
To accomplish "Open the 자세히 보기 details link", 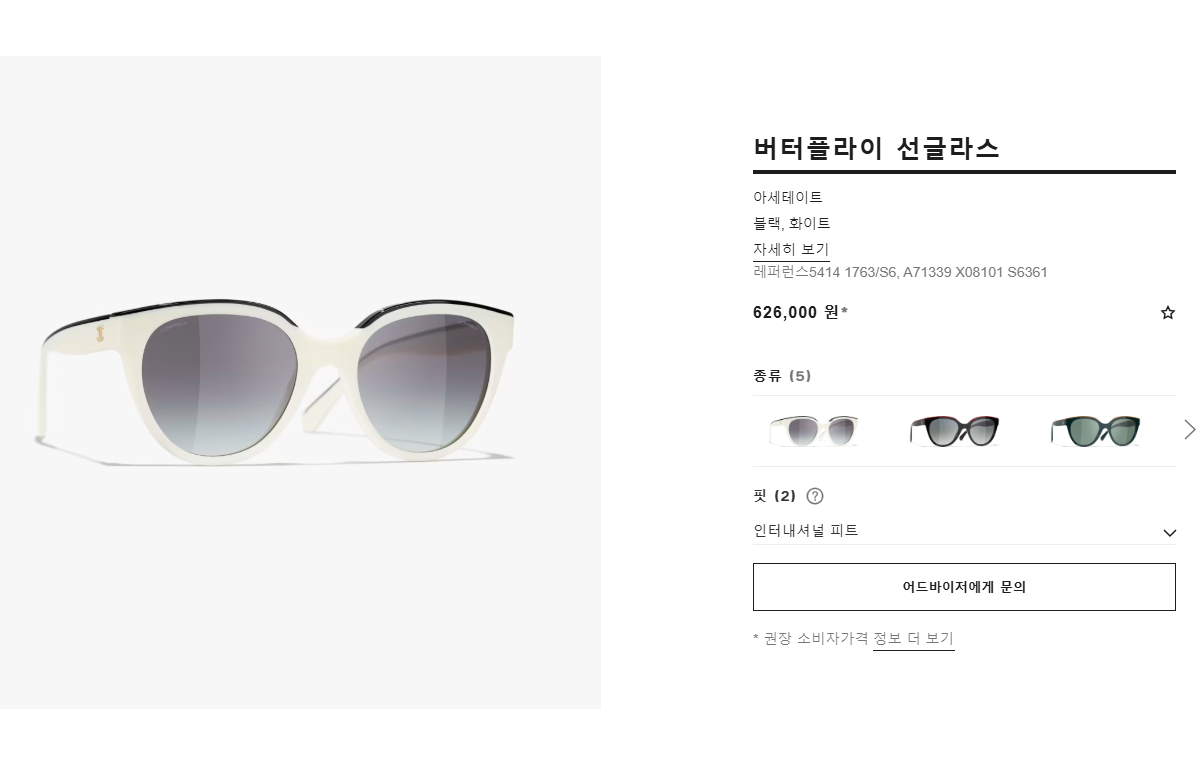I will pyautogui.click(x=791, y=249).
